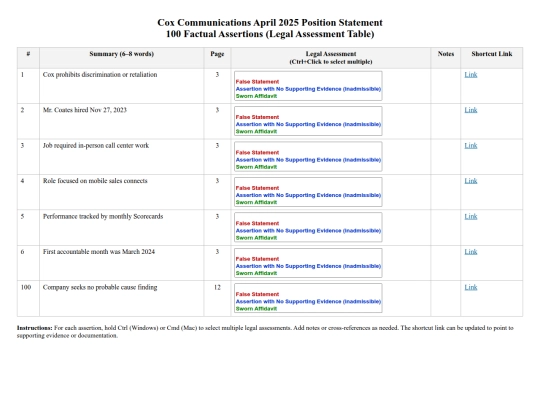This screenshot has height=405, width=540.
Task: Click the Notes cell for Mr. Coates row
Action: (x=445, y=122)
